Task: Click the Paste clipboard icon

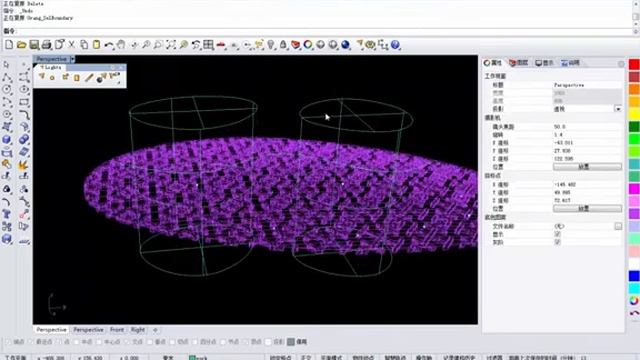Action: click(96, 44)
